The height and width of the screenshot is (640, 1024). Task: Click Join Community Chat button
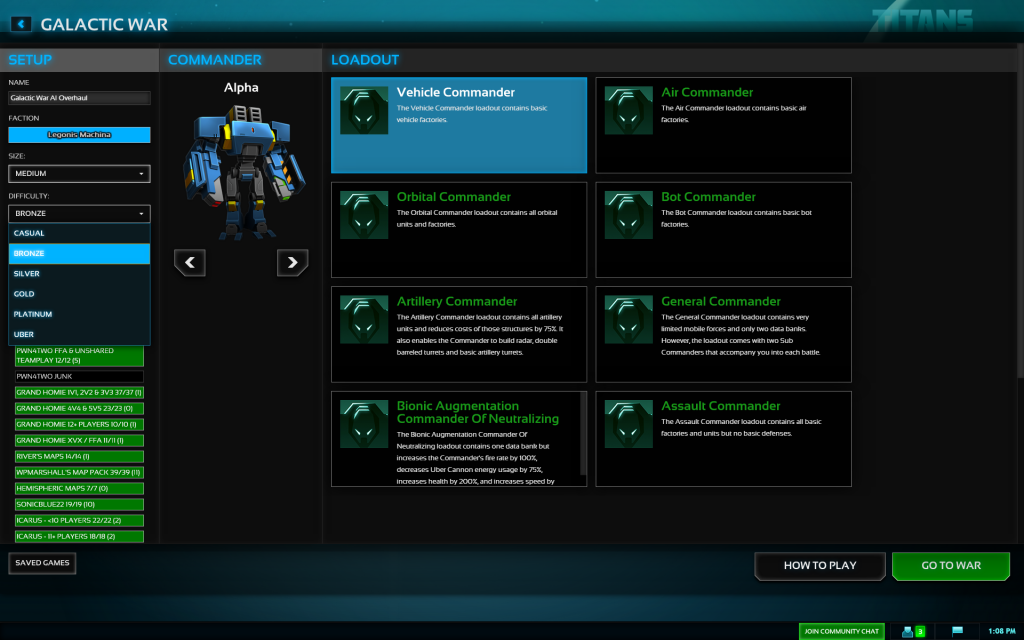[x=842, y=632]
